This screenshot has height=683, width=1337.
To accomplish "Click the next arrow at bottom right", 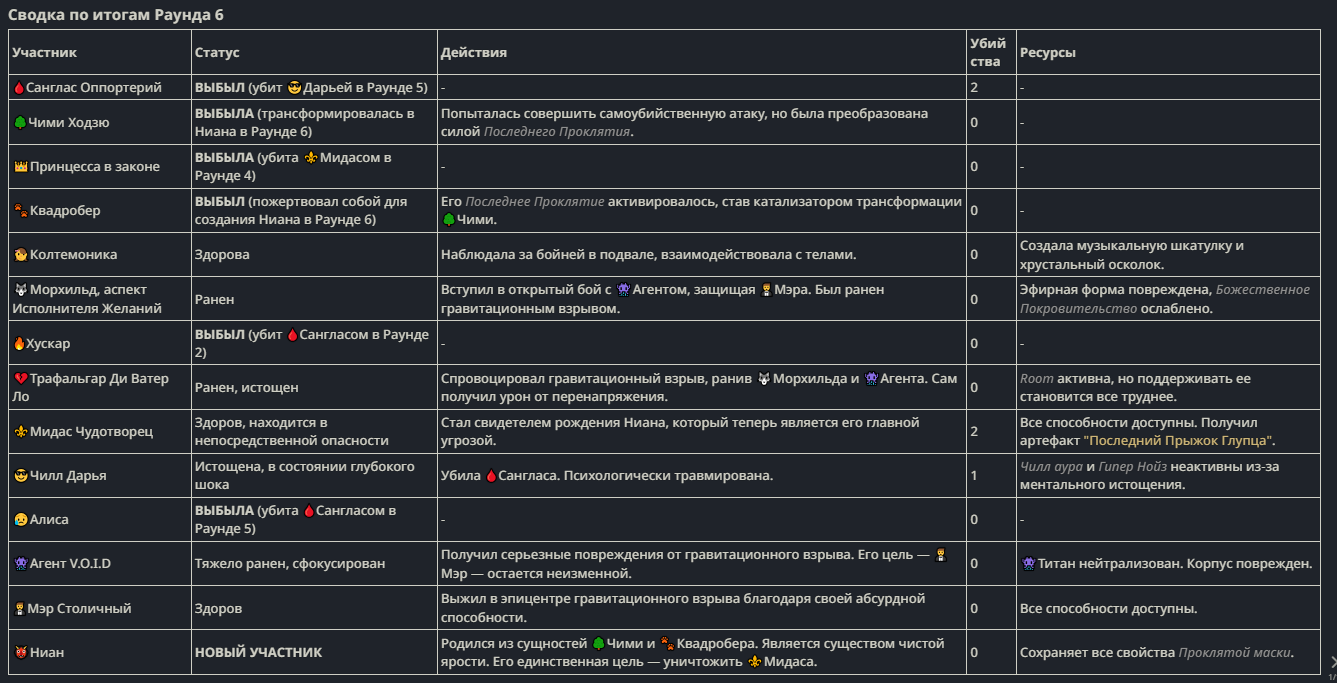I will [1331, 661].
